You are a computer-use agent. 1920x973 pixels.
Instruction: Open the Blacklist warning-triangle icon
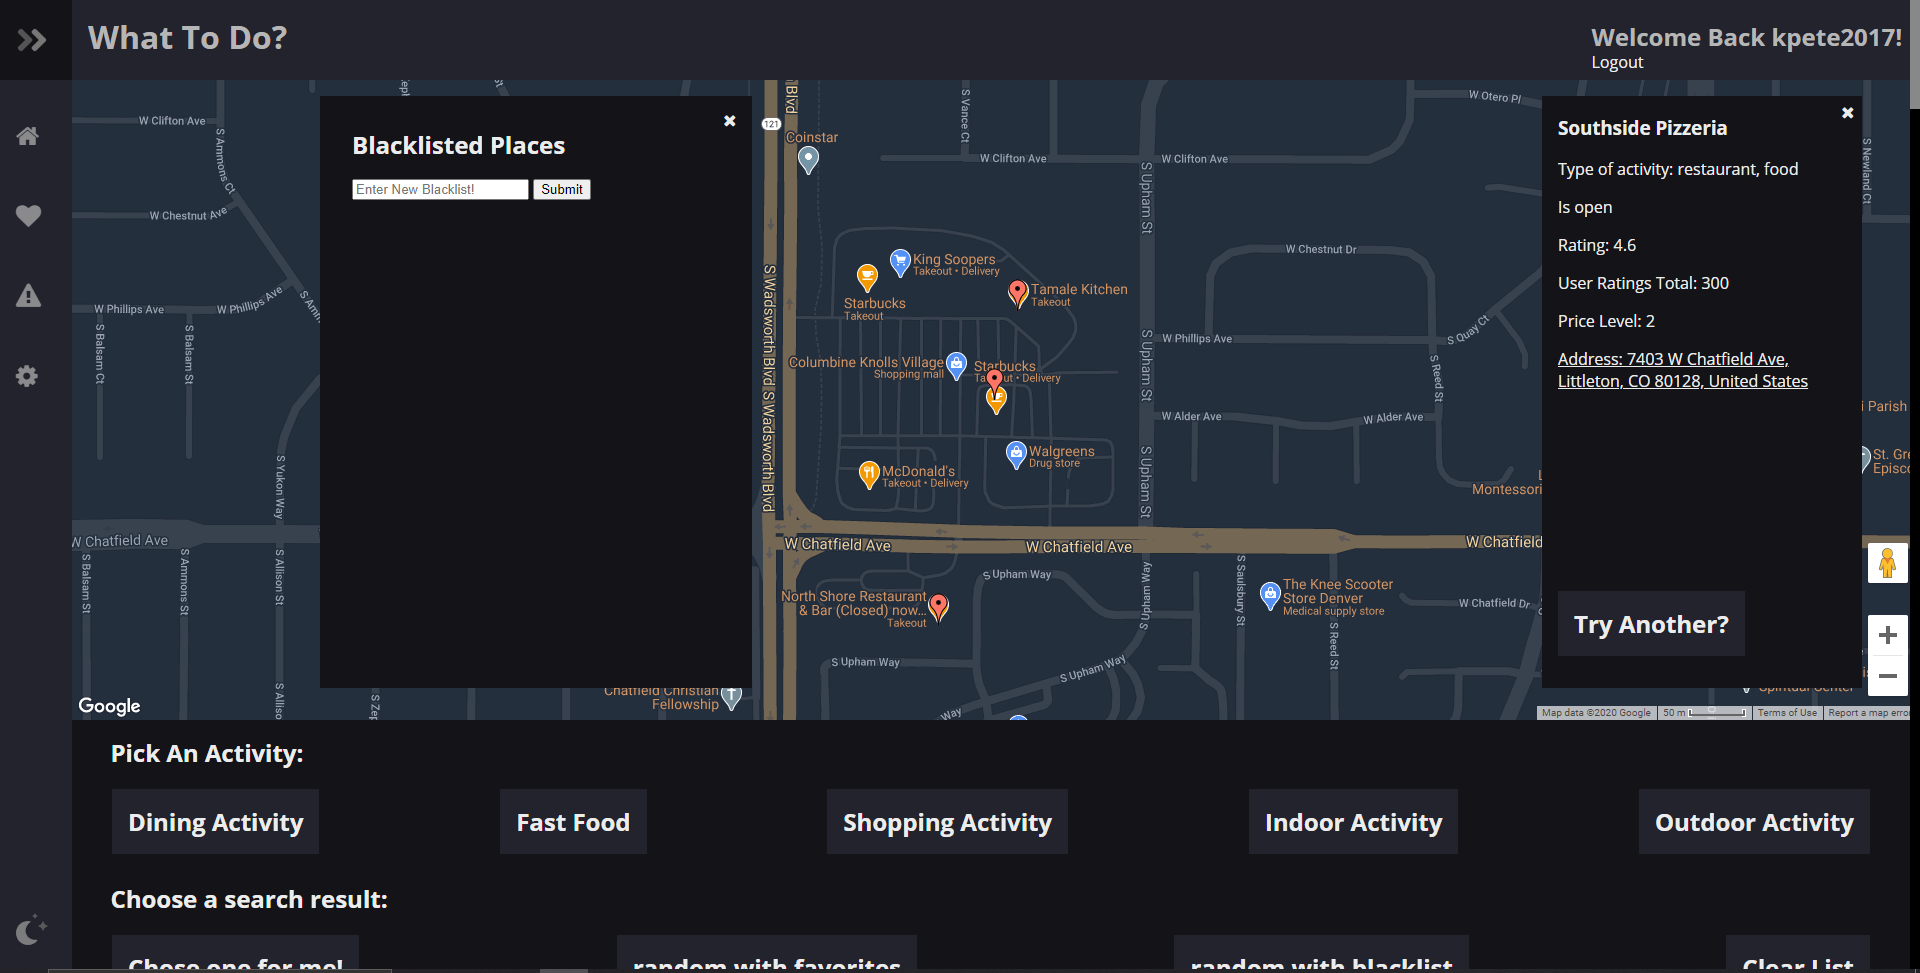[28, 296]
